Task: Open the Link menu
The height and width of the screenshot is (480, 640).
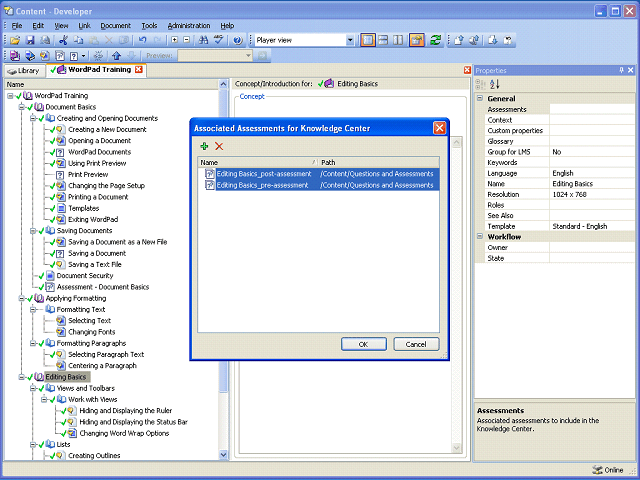Action: [84, 26]
